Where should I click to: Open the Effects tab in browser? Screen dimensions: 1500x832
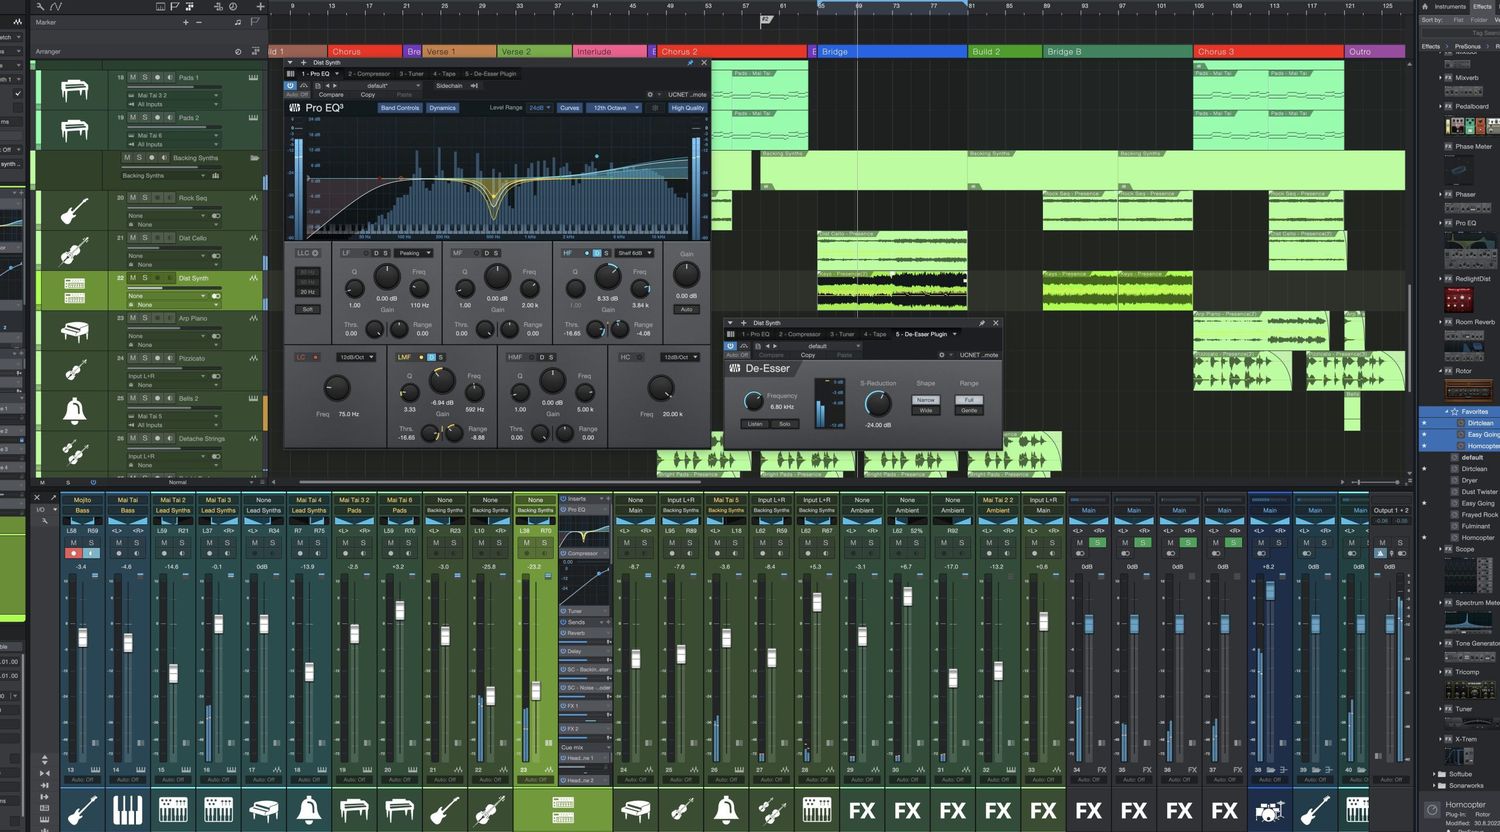pos(1482,6)
